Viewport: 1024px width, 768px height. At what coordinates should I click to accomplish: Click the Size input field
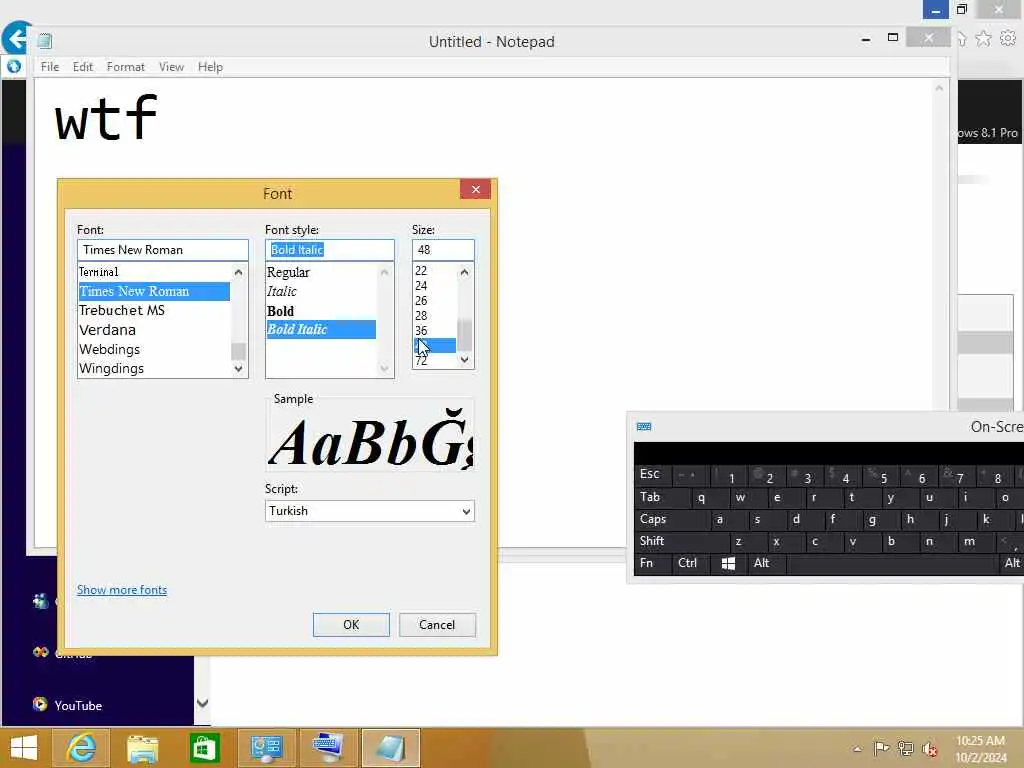[x=443, y=249]
